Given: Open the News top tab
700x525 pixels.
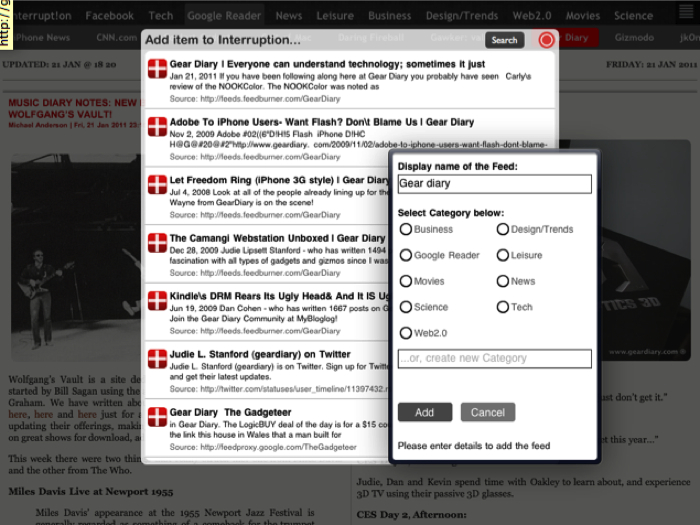Looking at the screenshot, I should click(x=289, y=16).
